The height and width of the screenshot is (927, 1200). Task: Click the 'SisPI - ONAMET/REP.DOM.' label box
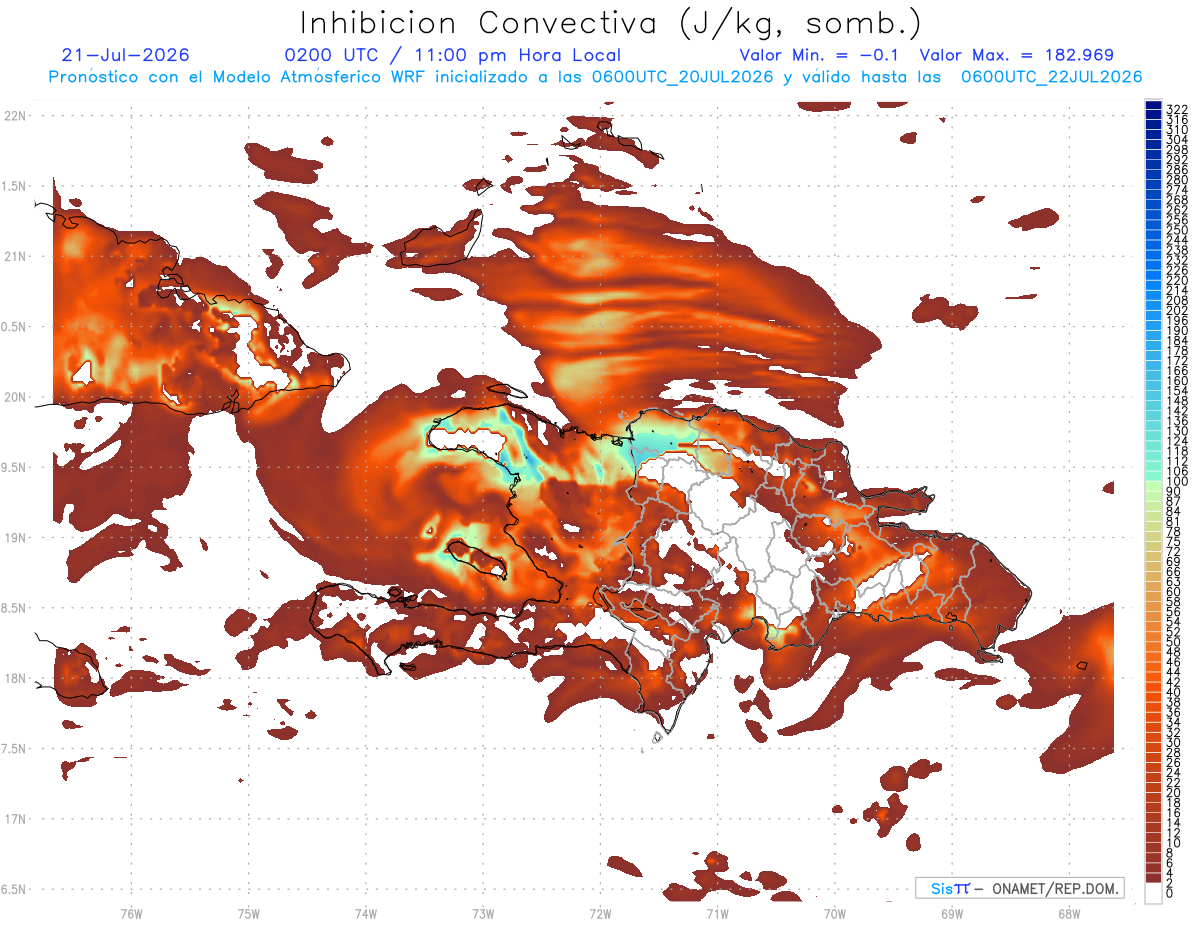pyautogui.click(x=1020, y=888)
